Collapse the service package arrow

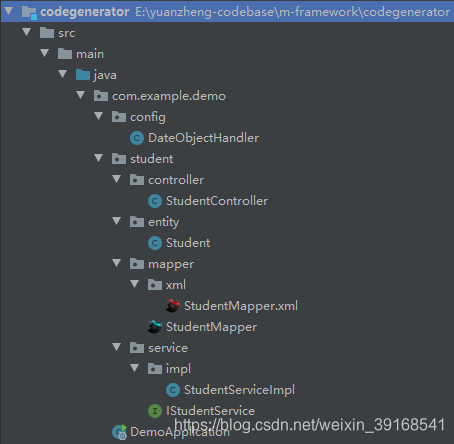pos(117,347)
